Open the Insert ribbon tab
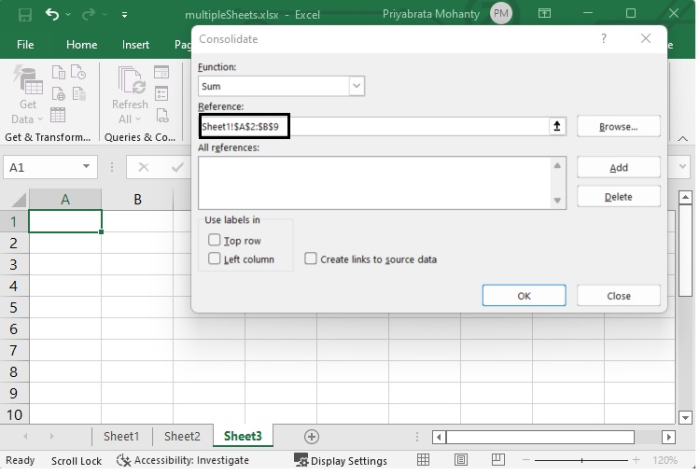This screenshot has width=700, height=475. tap(136, 45)
